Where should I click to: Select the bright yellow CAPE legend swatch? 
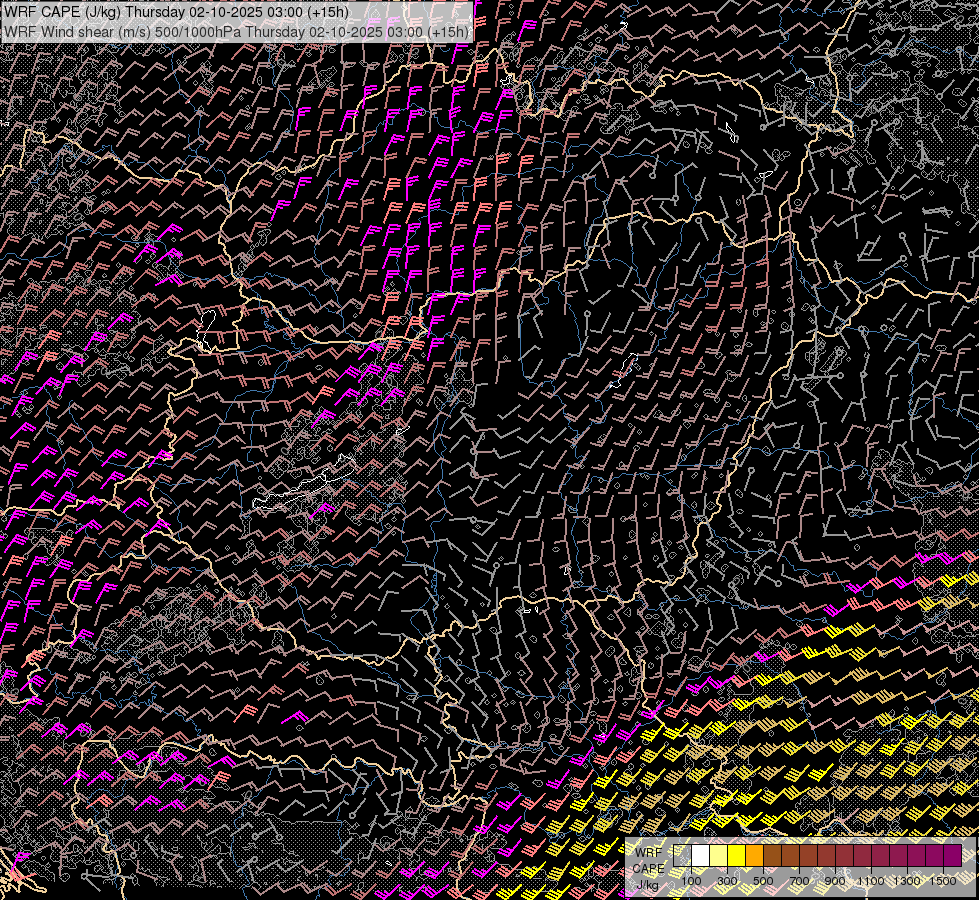point(736,856)
